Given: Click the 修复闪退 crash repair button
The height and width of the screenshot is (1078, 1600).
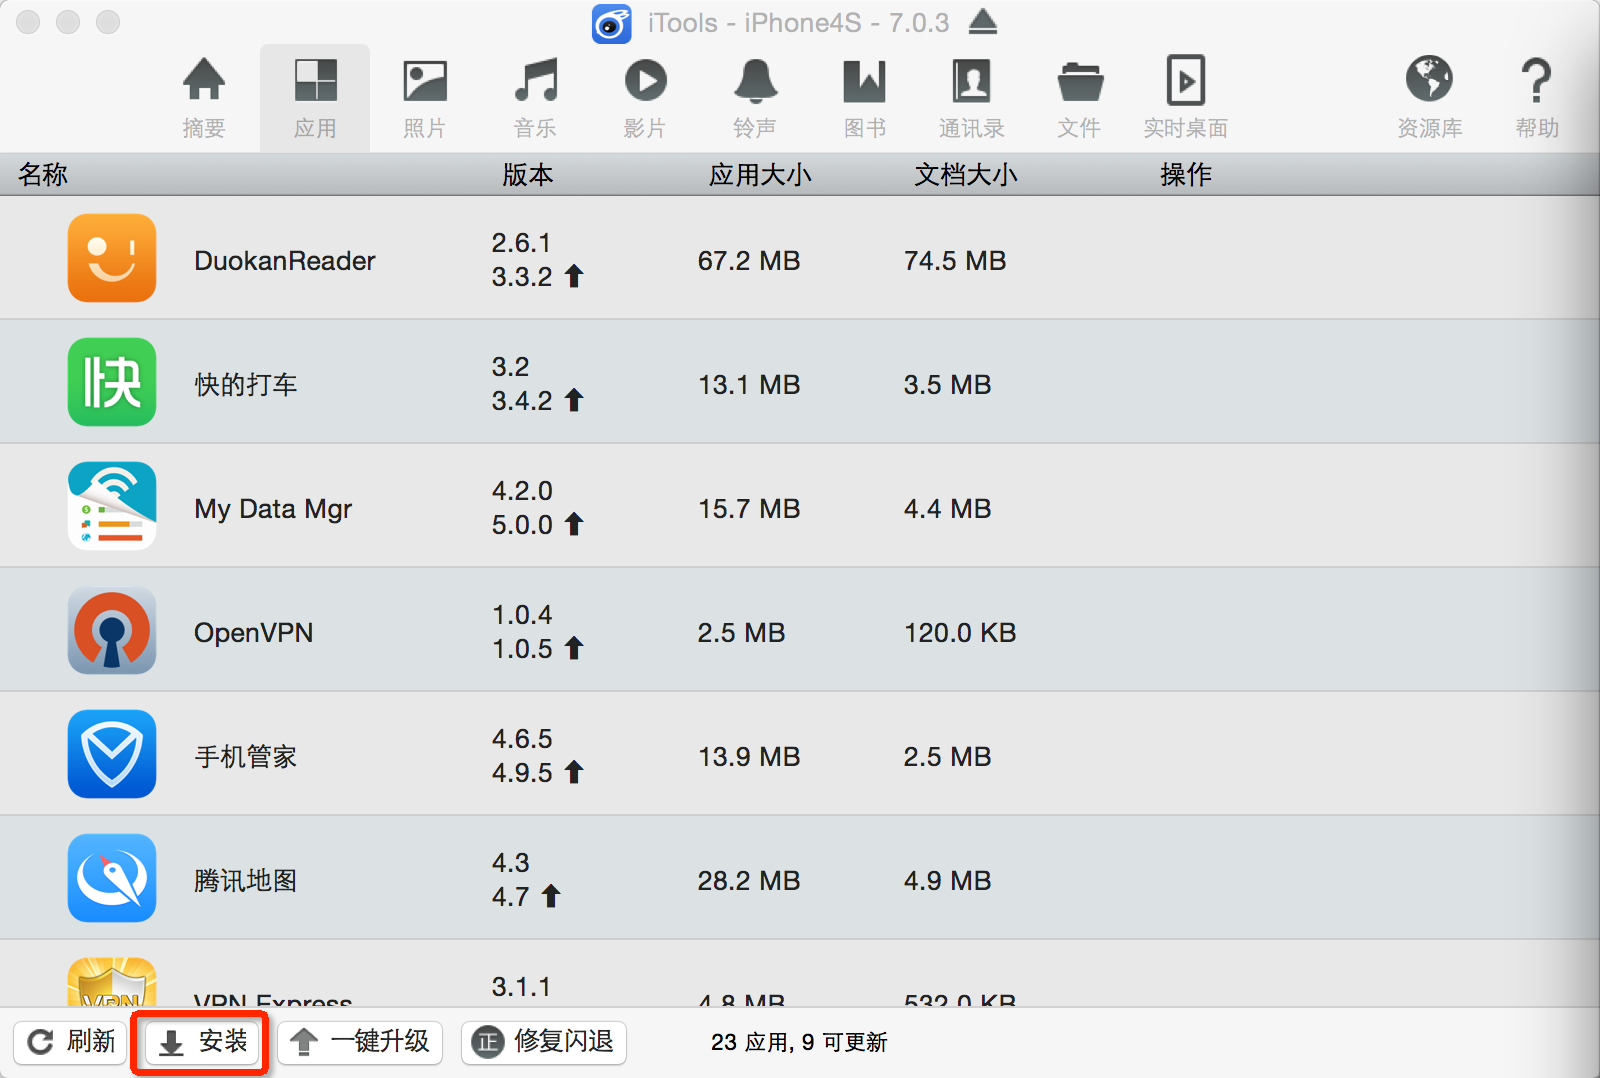Looking at the screenshot, I should (544, 1042).
